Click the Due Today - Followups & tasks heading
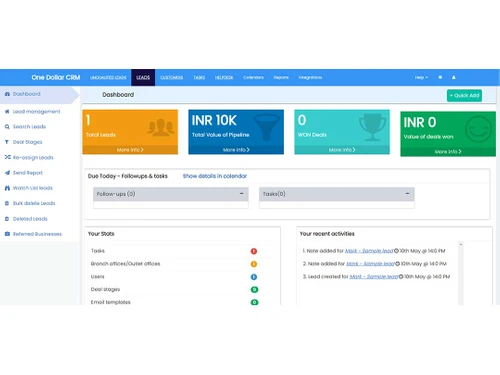Screen dimensions: 500x375 pos(128,176)
